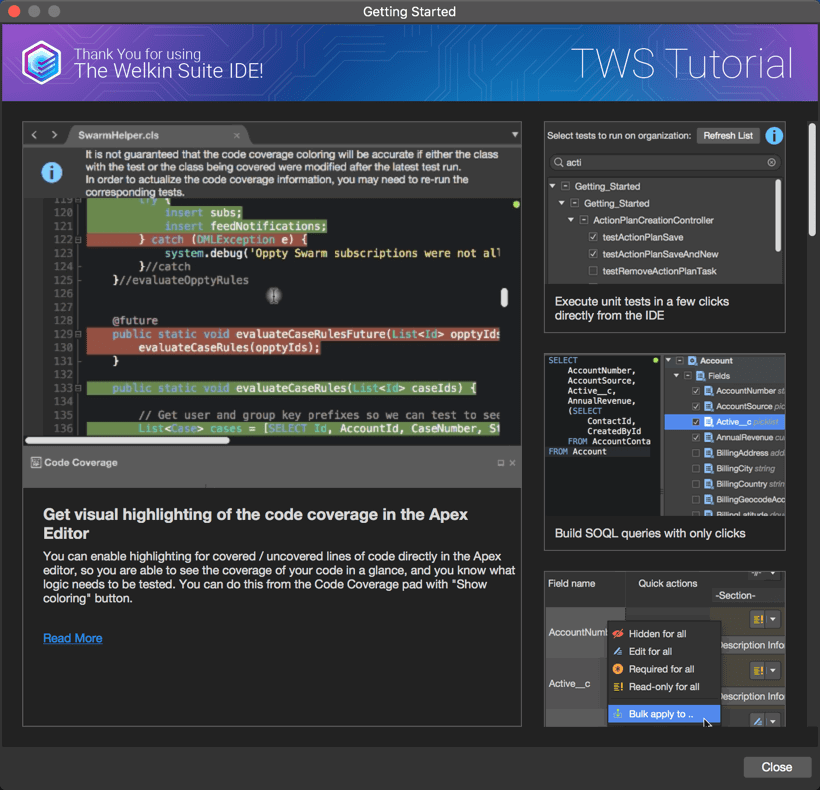
Task: Click the magnifier icon in the tests search box
Action: [559, 163]
